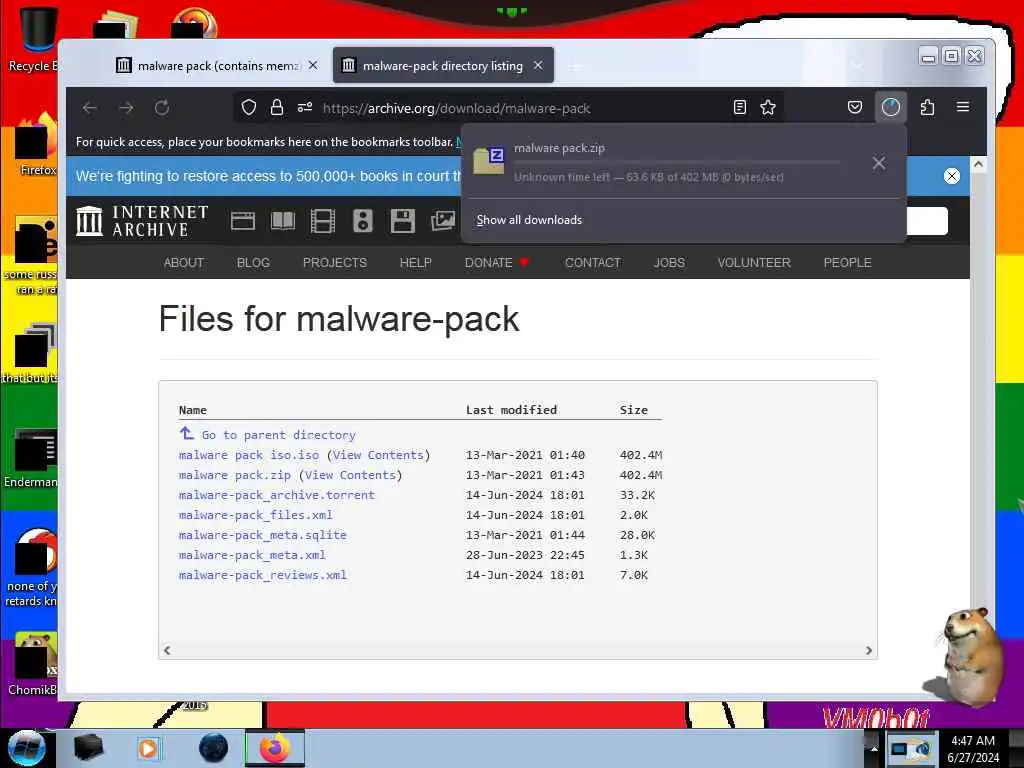Open the media player taskbar icon
The height and width of the screenshot is (768, 1024).
point(148,748)
